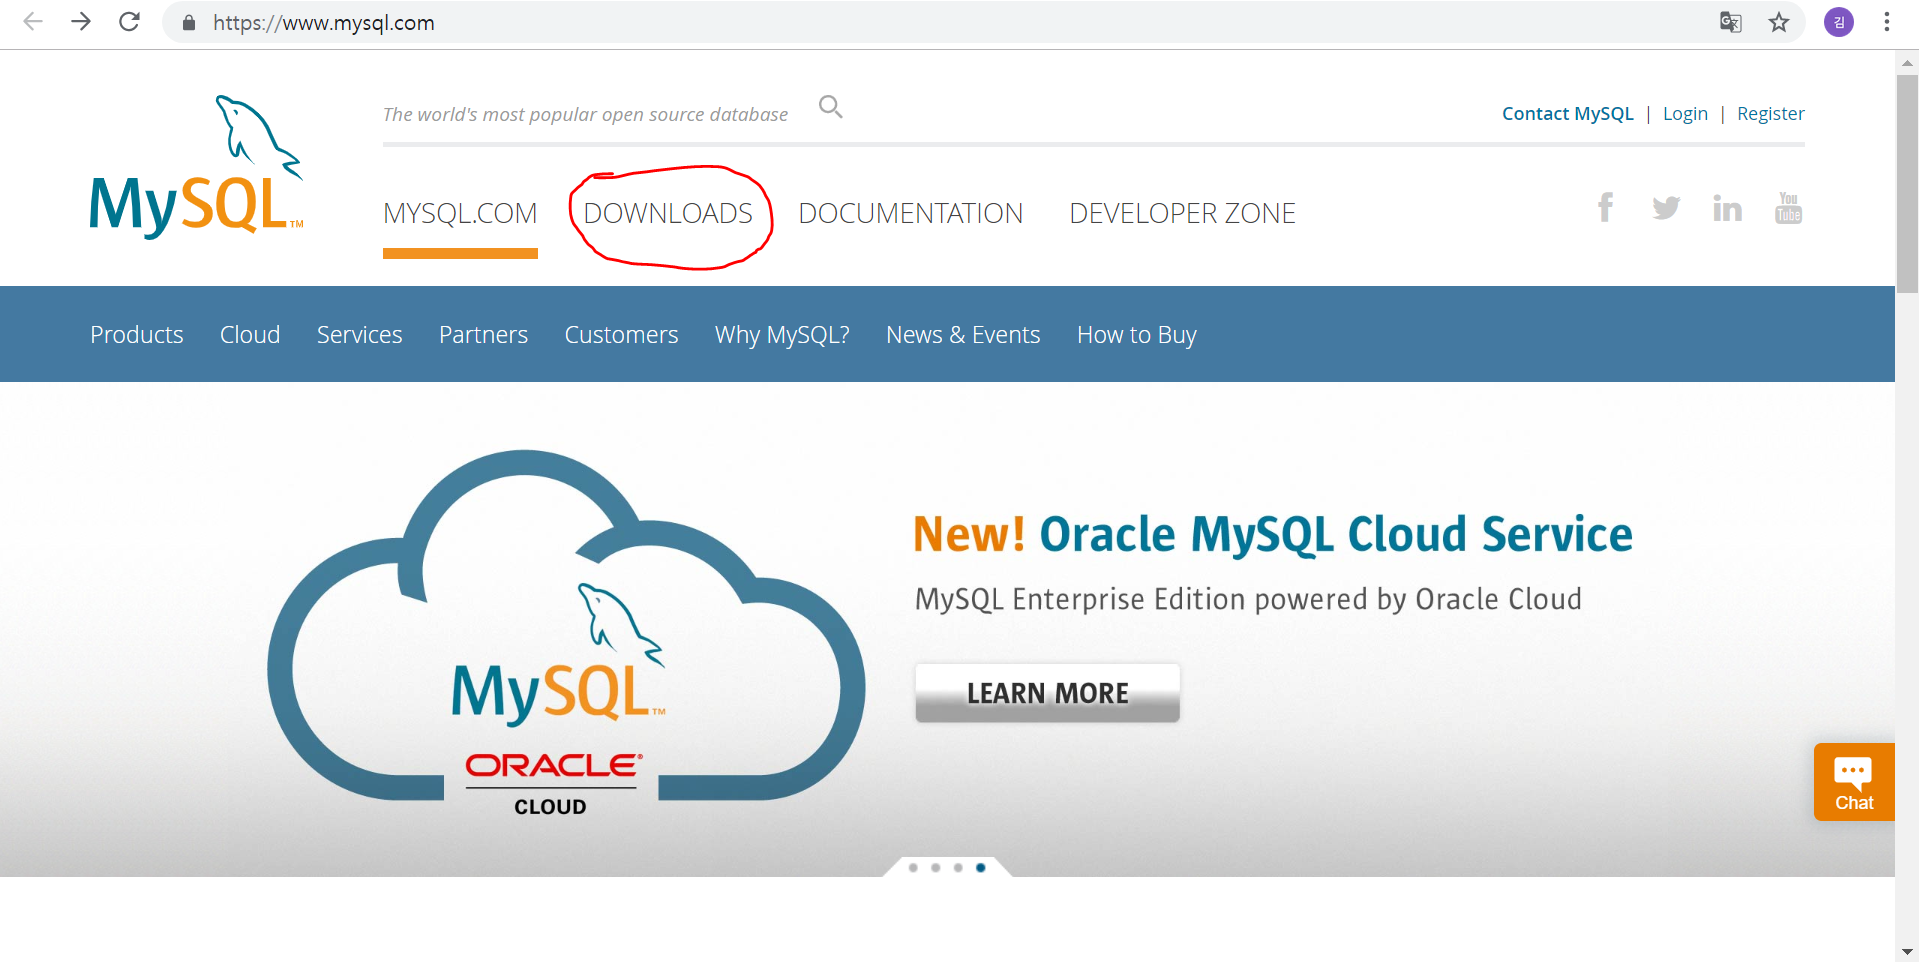Open News & Events menu item
Screen dimensions: 1919x962
click(963, 334)
